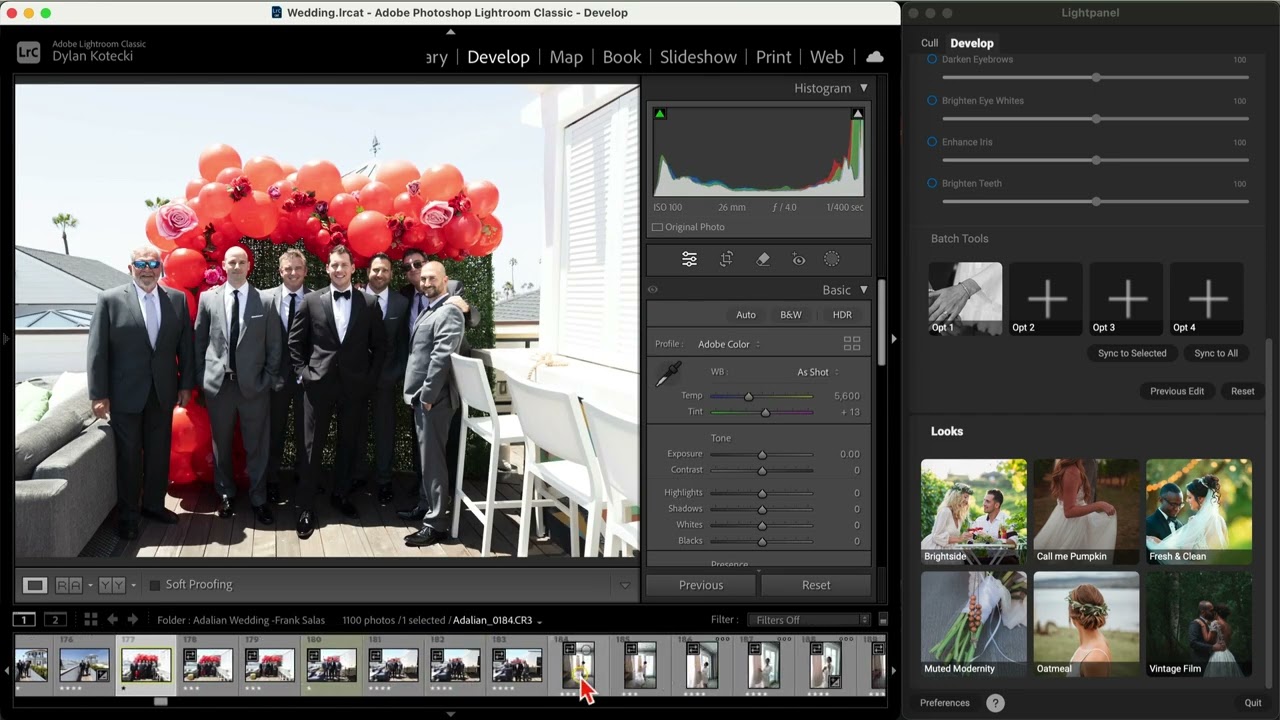Switch to Reference view R|A icon
The width and height of the screenshot is (1280, 720).
click(x=69, y=585)
